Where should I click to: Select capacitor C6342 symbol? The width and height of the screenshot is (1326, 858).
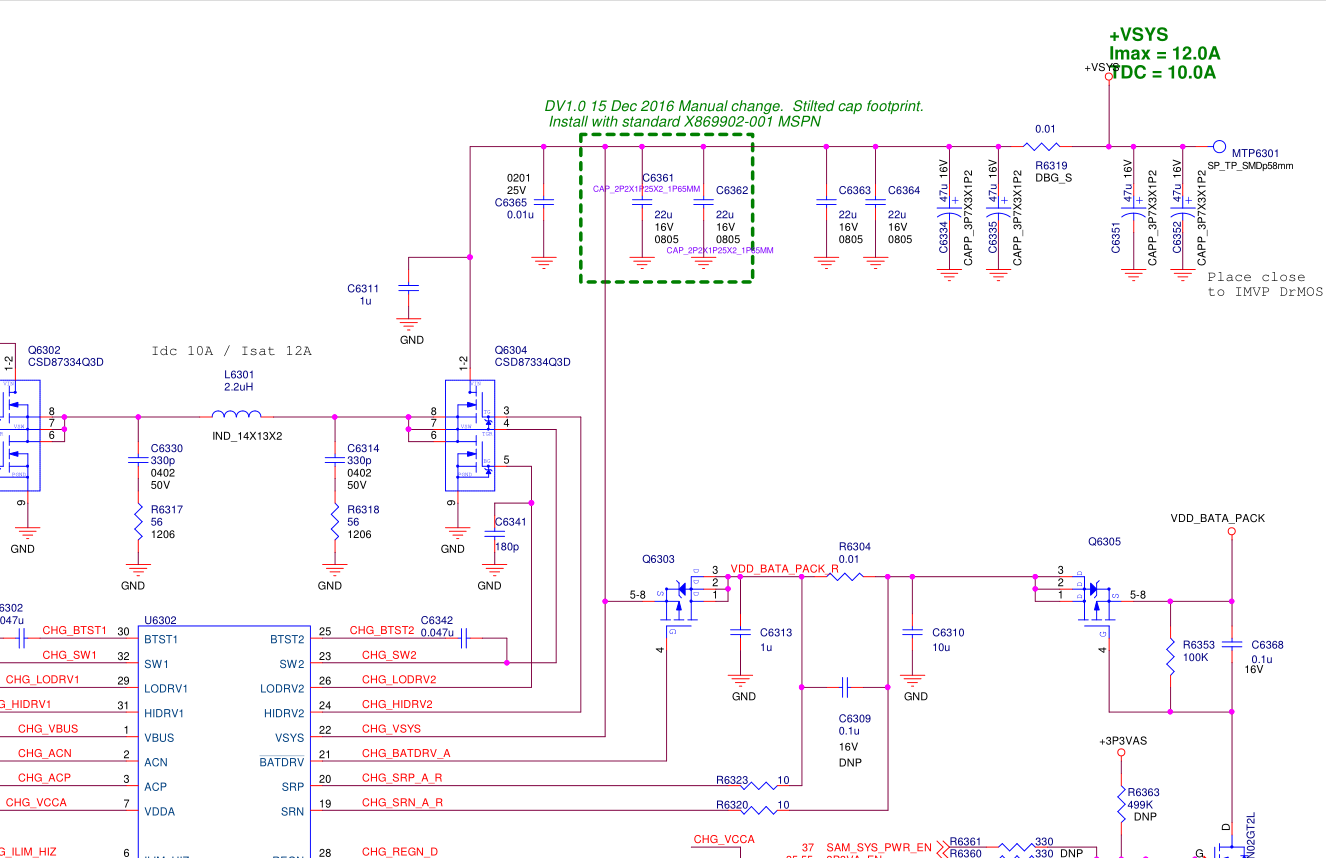pos(465,638)
